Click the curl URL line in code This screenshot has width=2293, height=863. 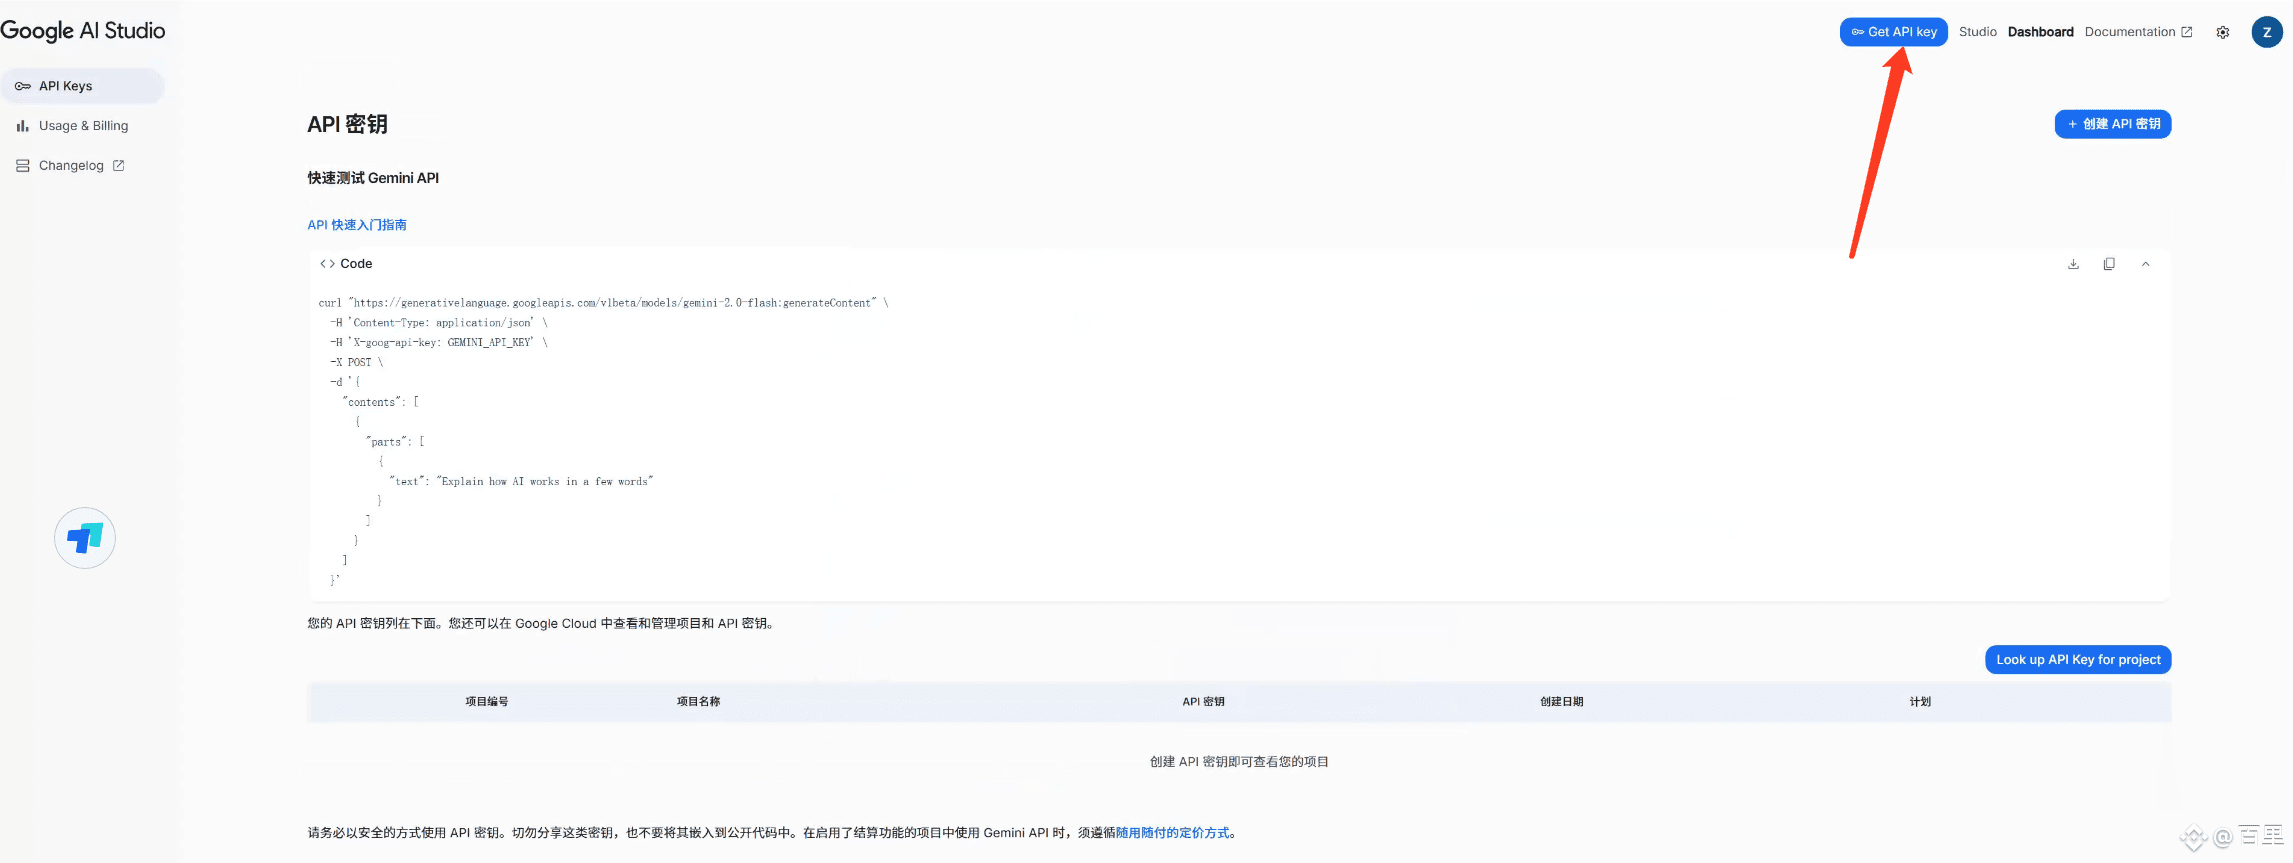[603, 303]
